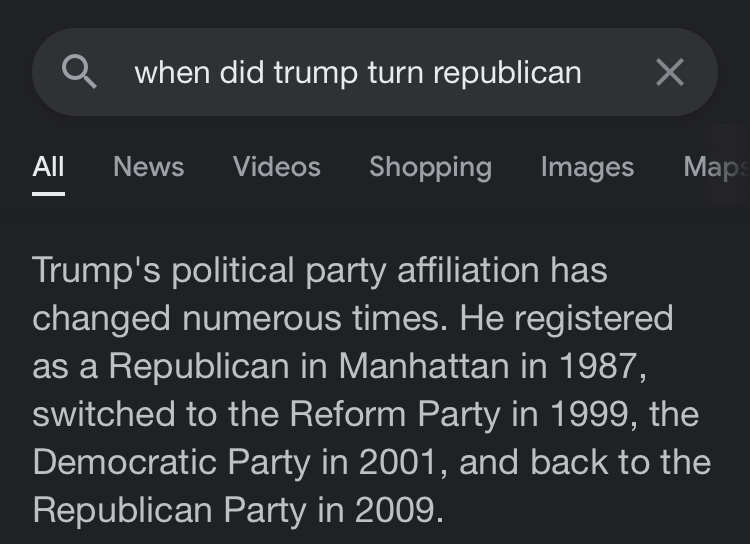Click the year 2001 in the snippet

pyautogui.click(x=398, y=462)
